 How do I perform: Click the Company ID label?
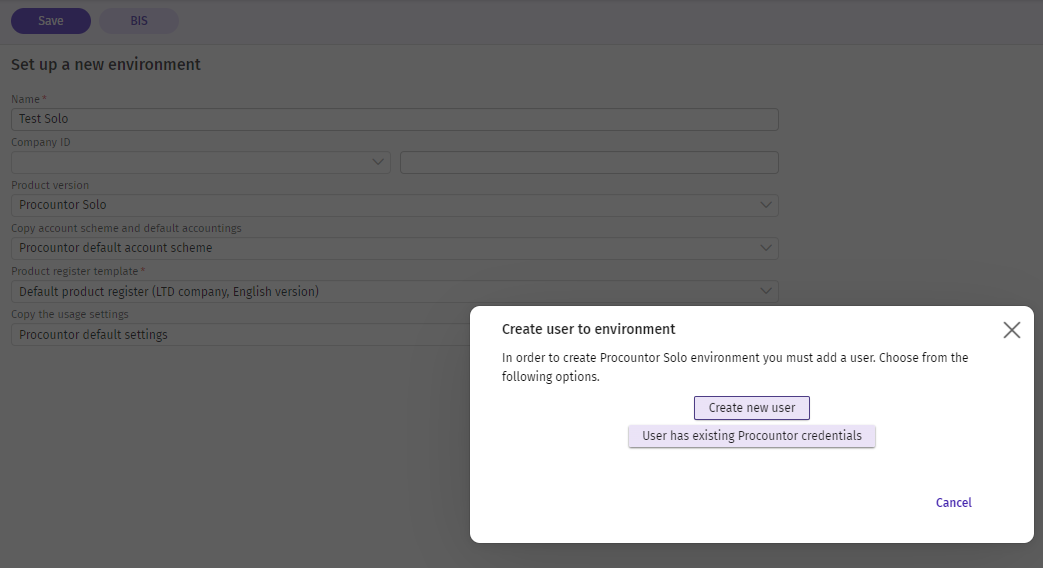41,142
